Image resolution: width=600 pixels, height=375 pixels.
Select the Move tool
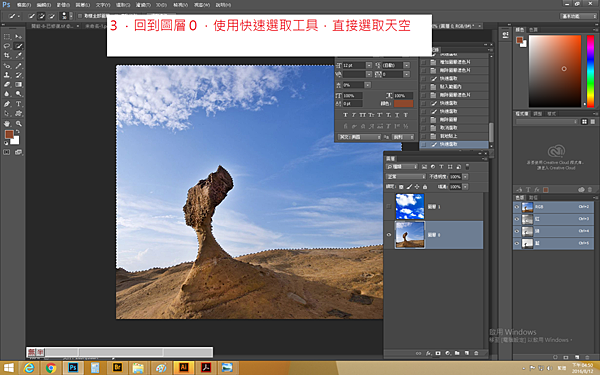pyautogui.click(x=18, y=36)
